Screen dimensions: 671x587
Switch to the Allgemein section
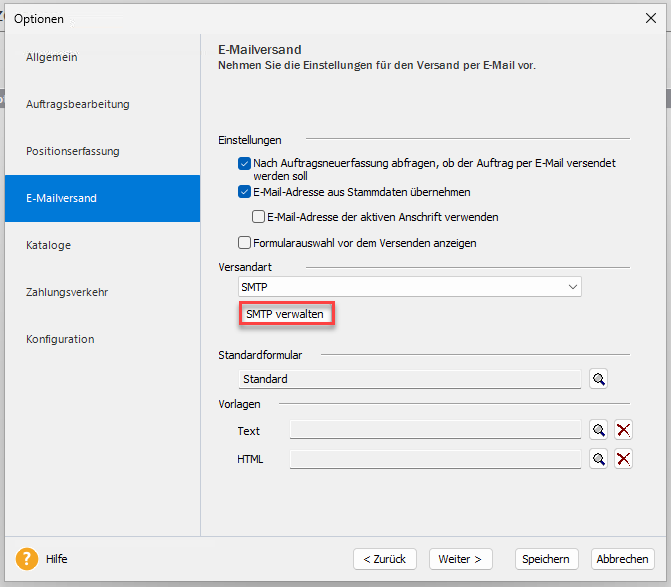pos(52,57)
